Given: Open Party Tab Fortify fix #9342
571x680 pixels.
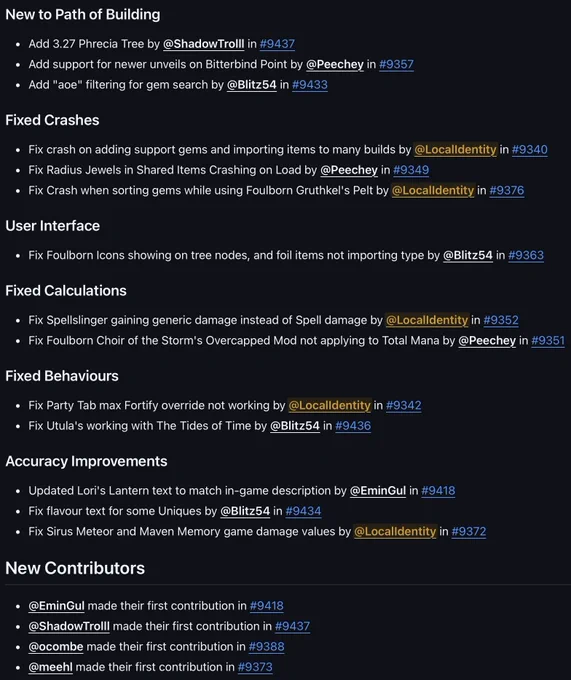Looking at the screenshot, I should (404, 405).
